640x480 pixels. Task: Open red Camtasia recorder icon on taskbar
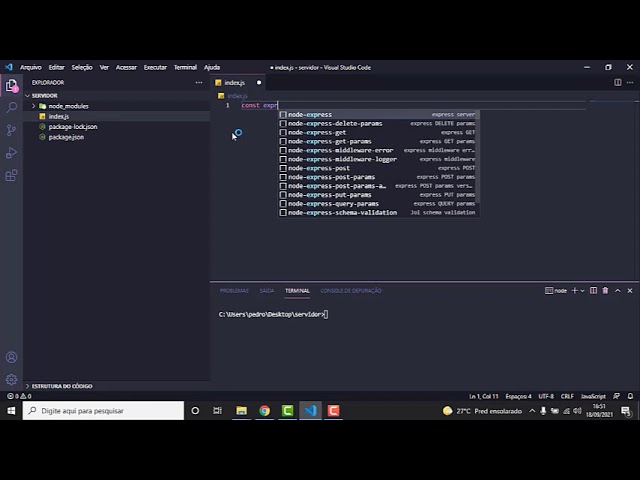(x=333, y=411)
